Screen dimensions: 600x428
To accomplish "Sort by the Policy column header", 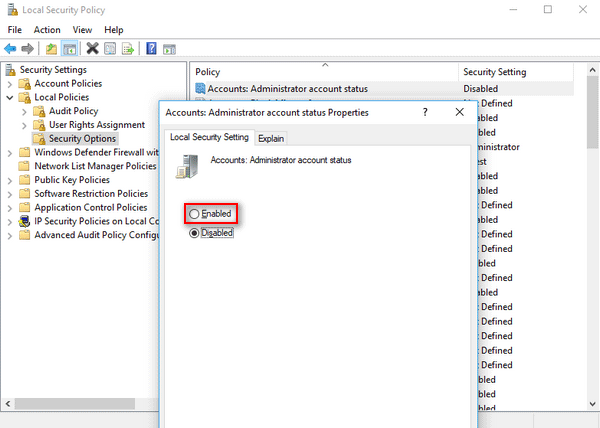I will (324, 72).
